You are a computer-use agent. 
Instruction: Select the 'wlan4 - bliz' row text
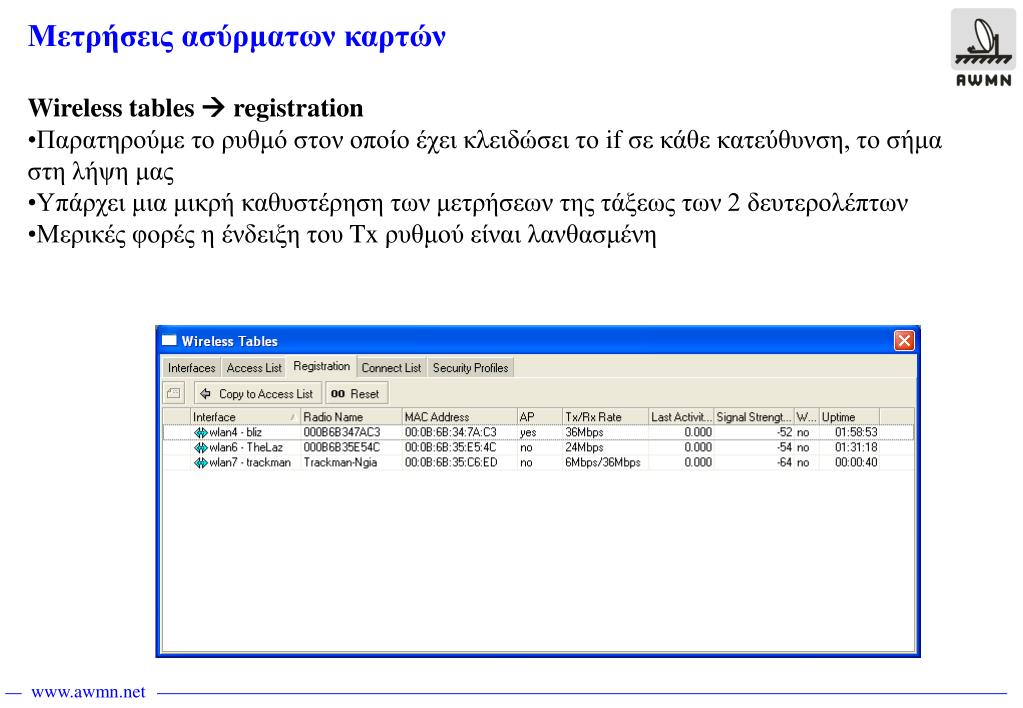236,432
